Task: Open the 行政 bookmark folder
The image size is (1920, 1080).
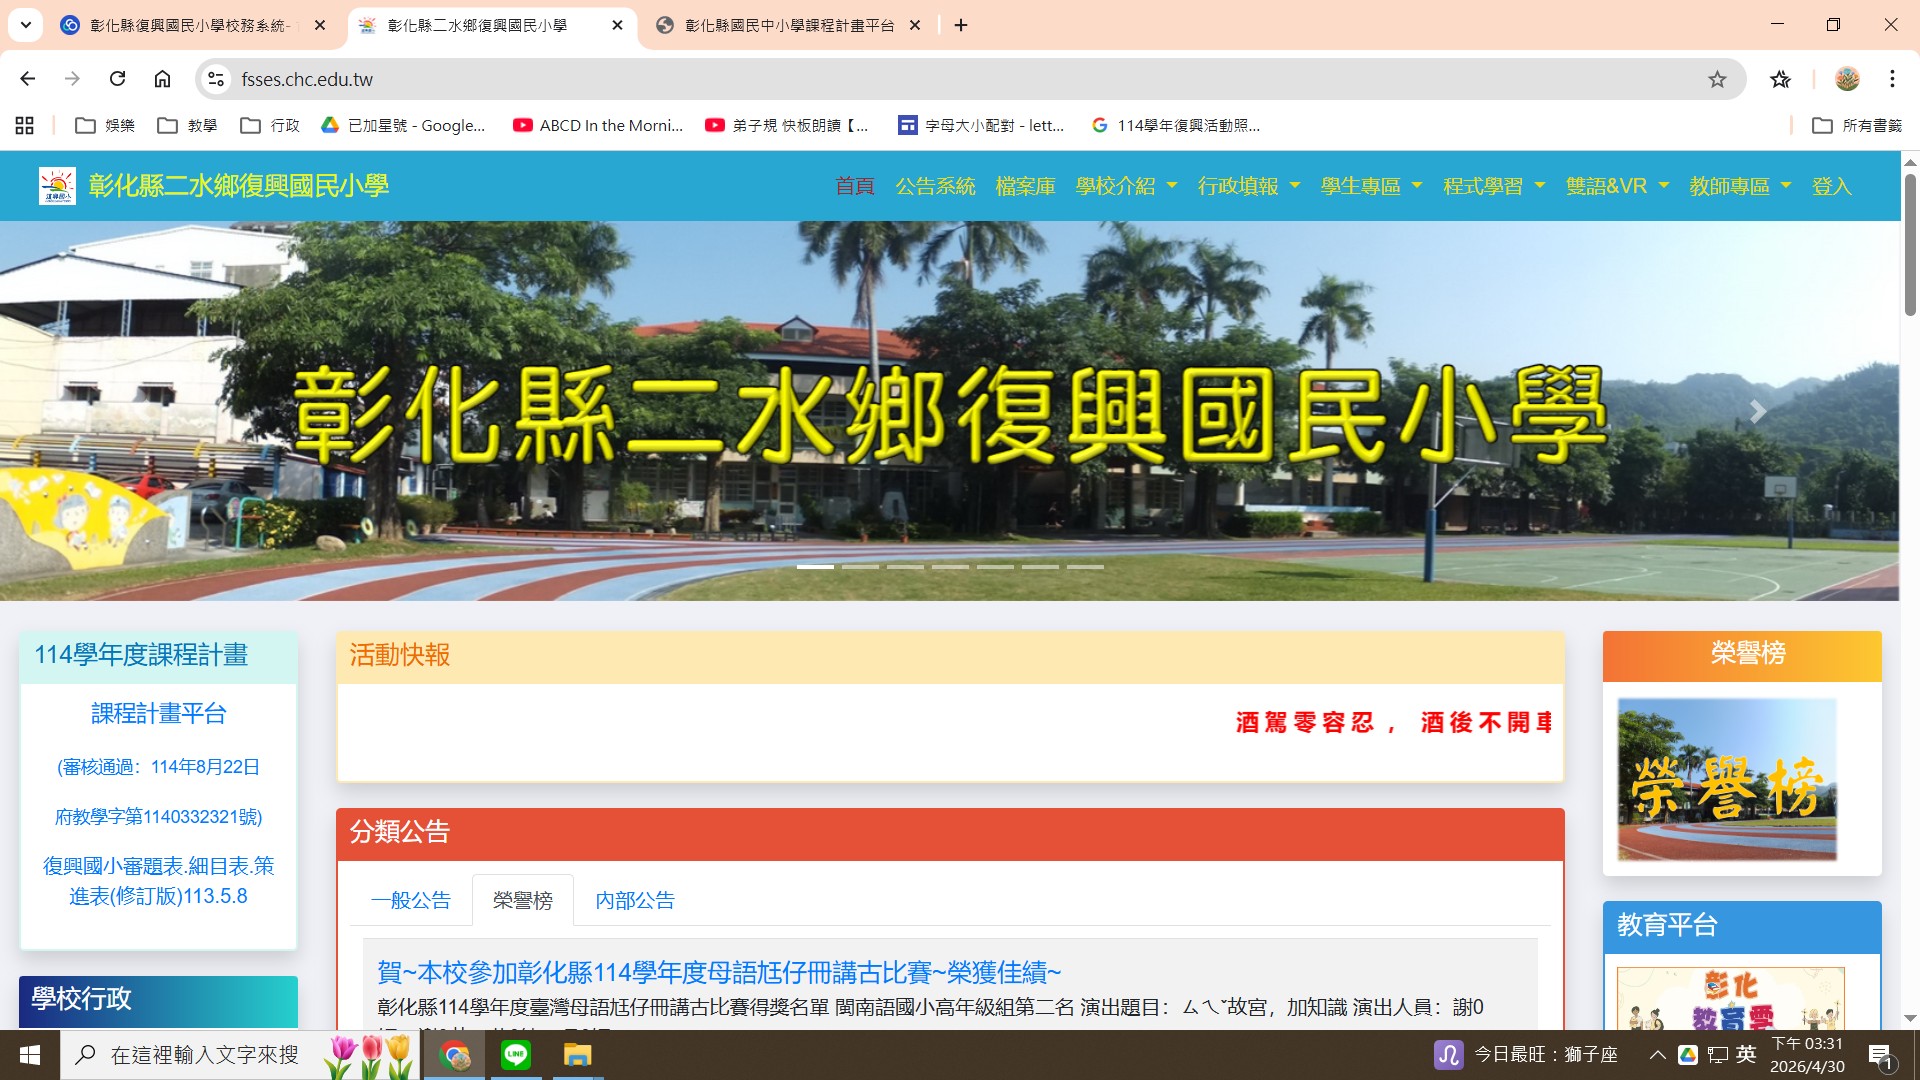Action: pyautogui.click(x=271, y=125)
